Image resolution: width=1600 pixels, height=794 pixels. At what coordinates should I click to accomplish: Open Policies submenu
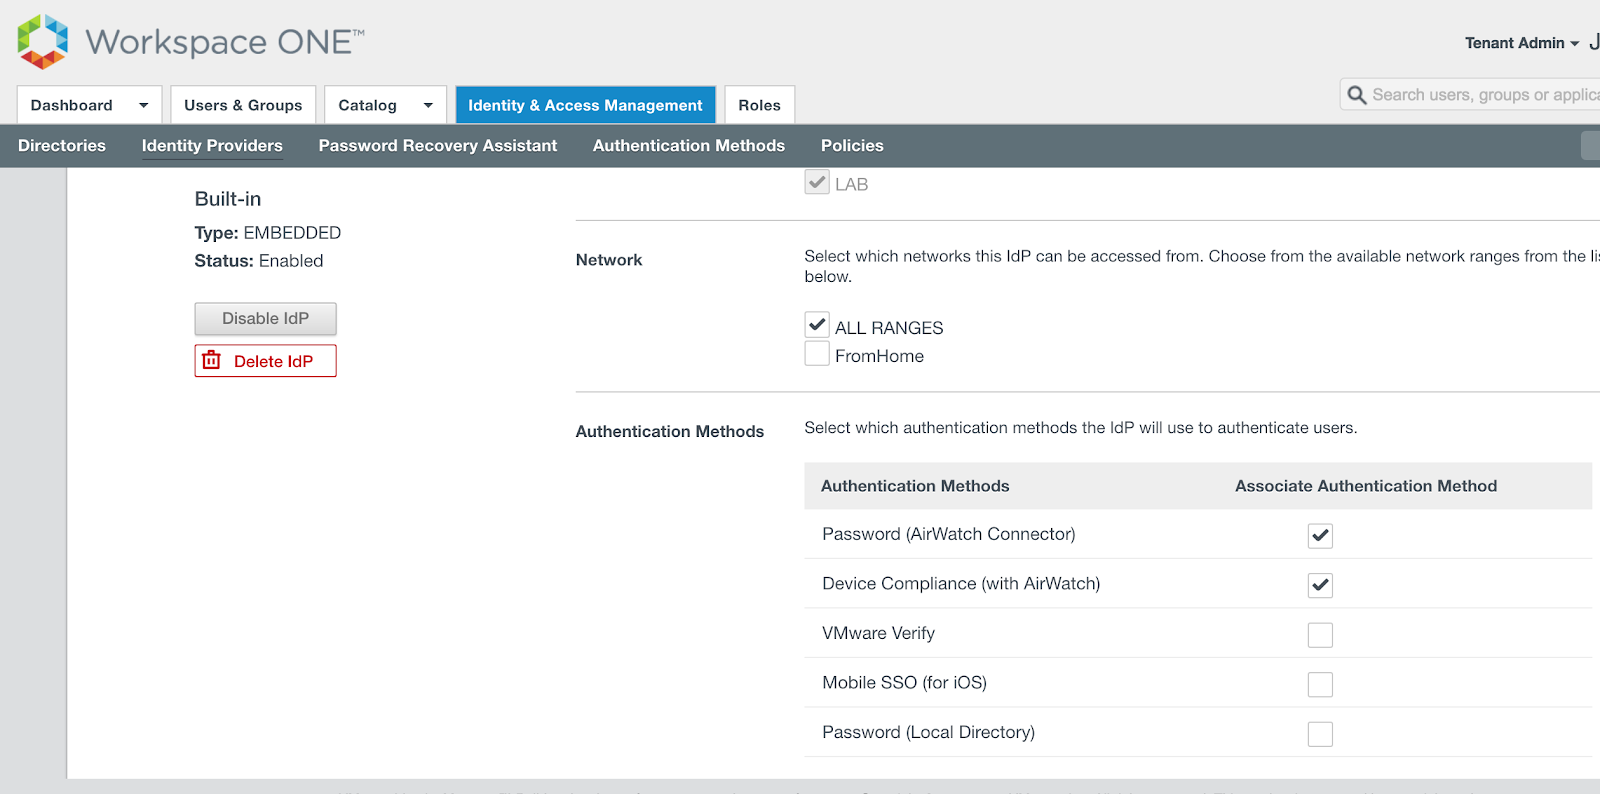[852, 146]
